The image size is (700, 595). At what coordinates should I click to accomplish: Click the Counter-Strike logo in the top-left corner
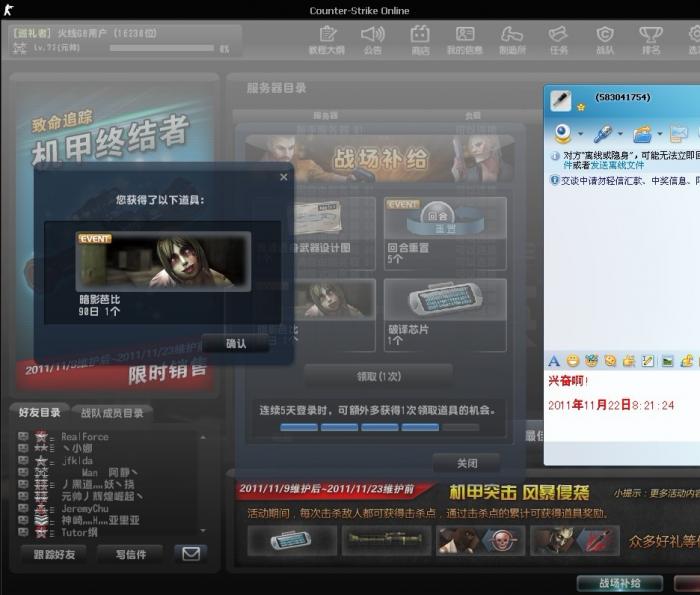pyautogui.click(x=8, y=10)
